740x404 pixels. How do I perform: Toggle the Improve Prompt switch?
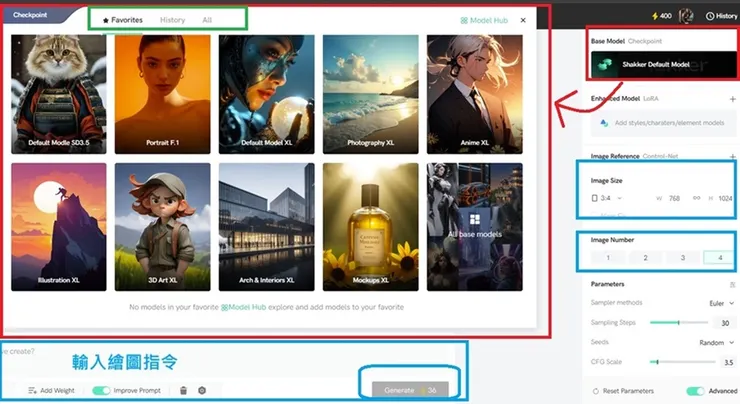click(101, 390)
